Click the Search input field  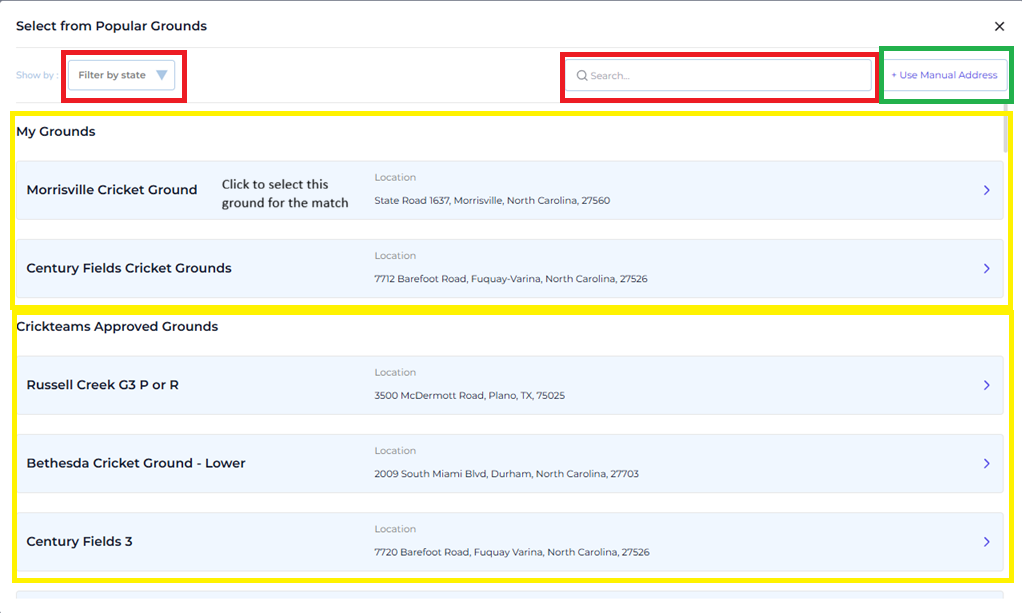tap(718, 76)
